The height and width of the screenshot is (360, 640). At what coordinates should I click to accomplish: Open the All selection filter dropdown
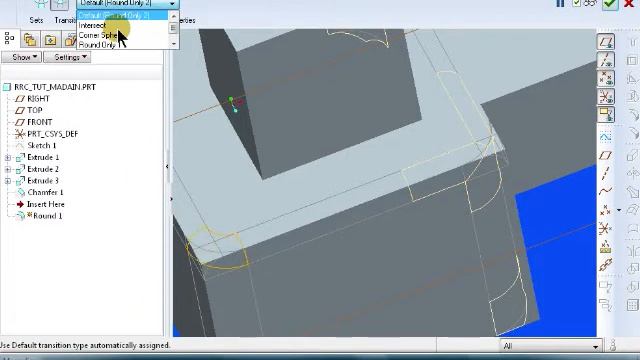pos(551,346)
